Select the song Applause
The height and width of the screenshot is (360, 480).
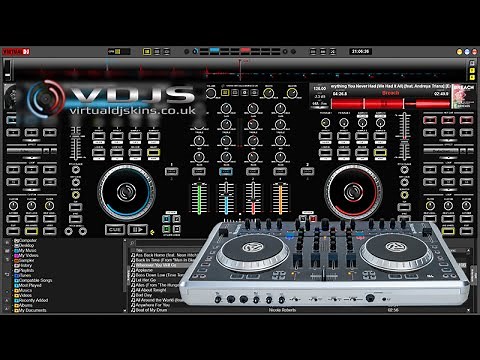click(144, 270)
